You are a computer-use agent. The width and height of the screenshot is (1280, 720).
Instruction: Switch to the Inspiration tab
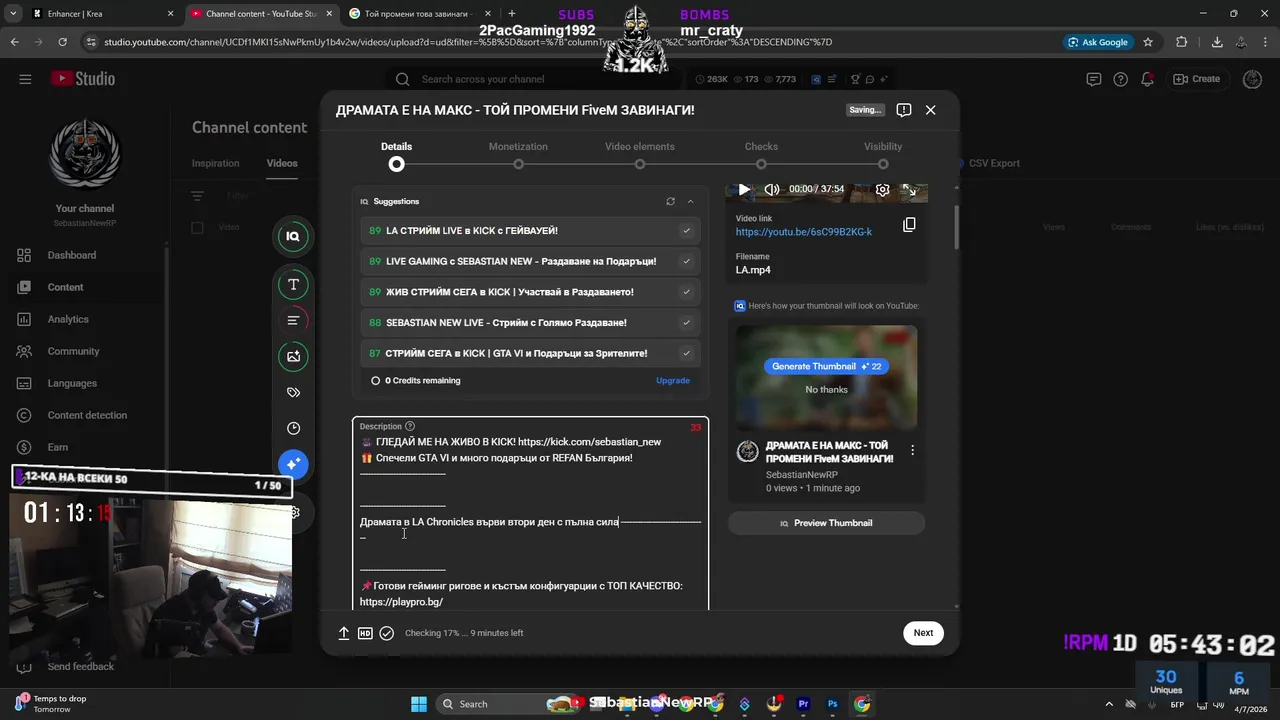(216, 163)
